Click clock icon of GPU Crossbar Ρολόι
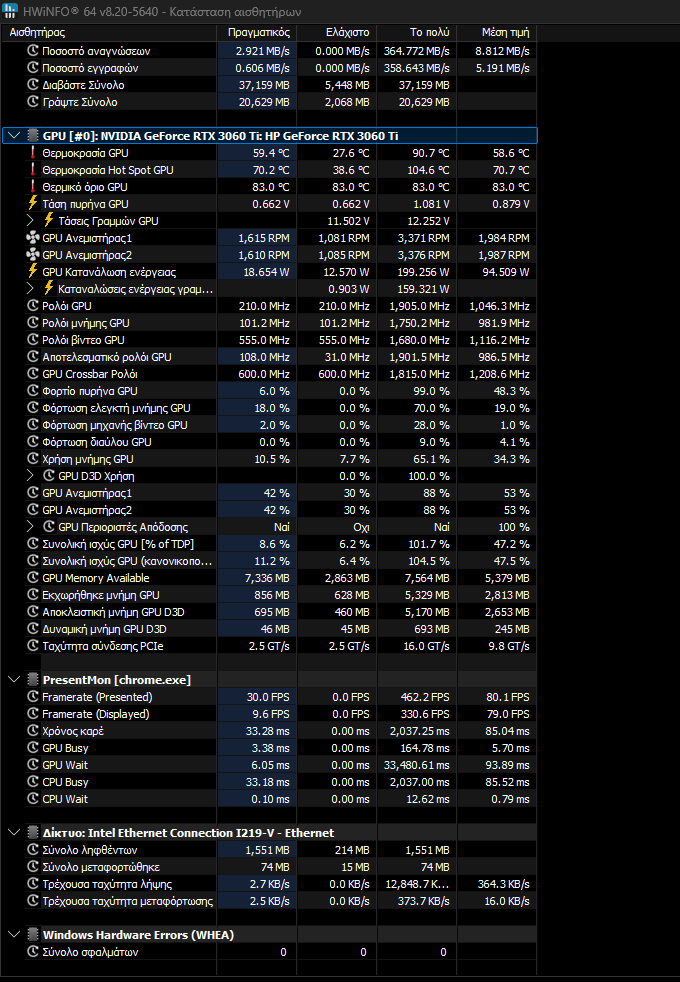Viewport: 680px width, 982px height. point(33,373)
